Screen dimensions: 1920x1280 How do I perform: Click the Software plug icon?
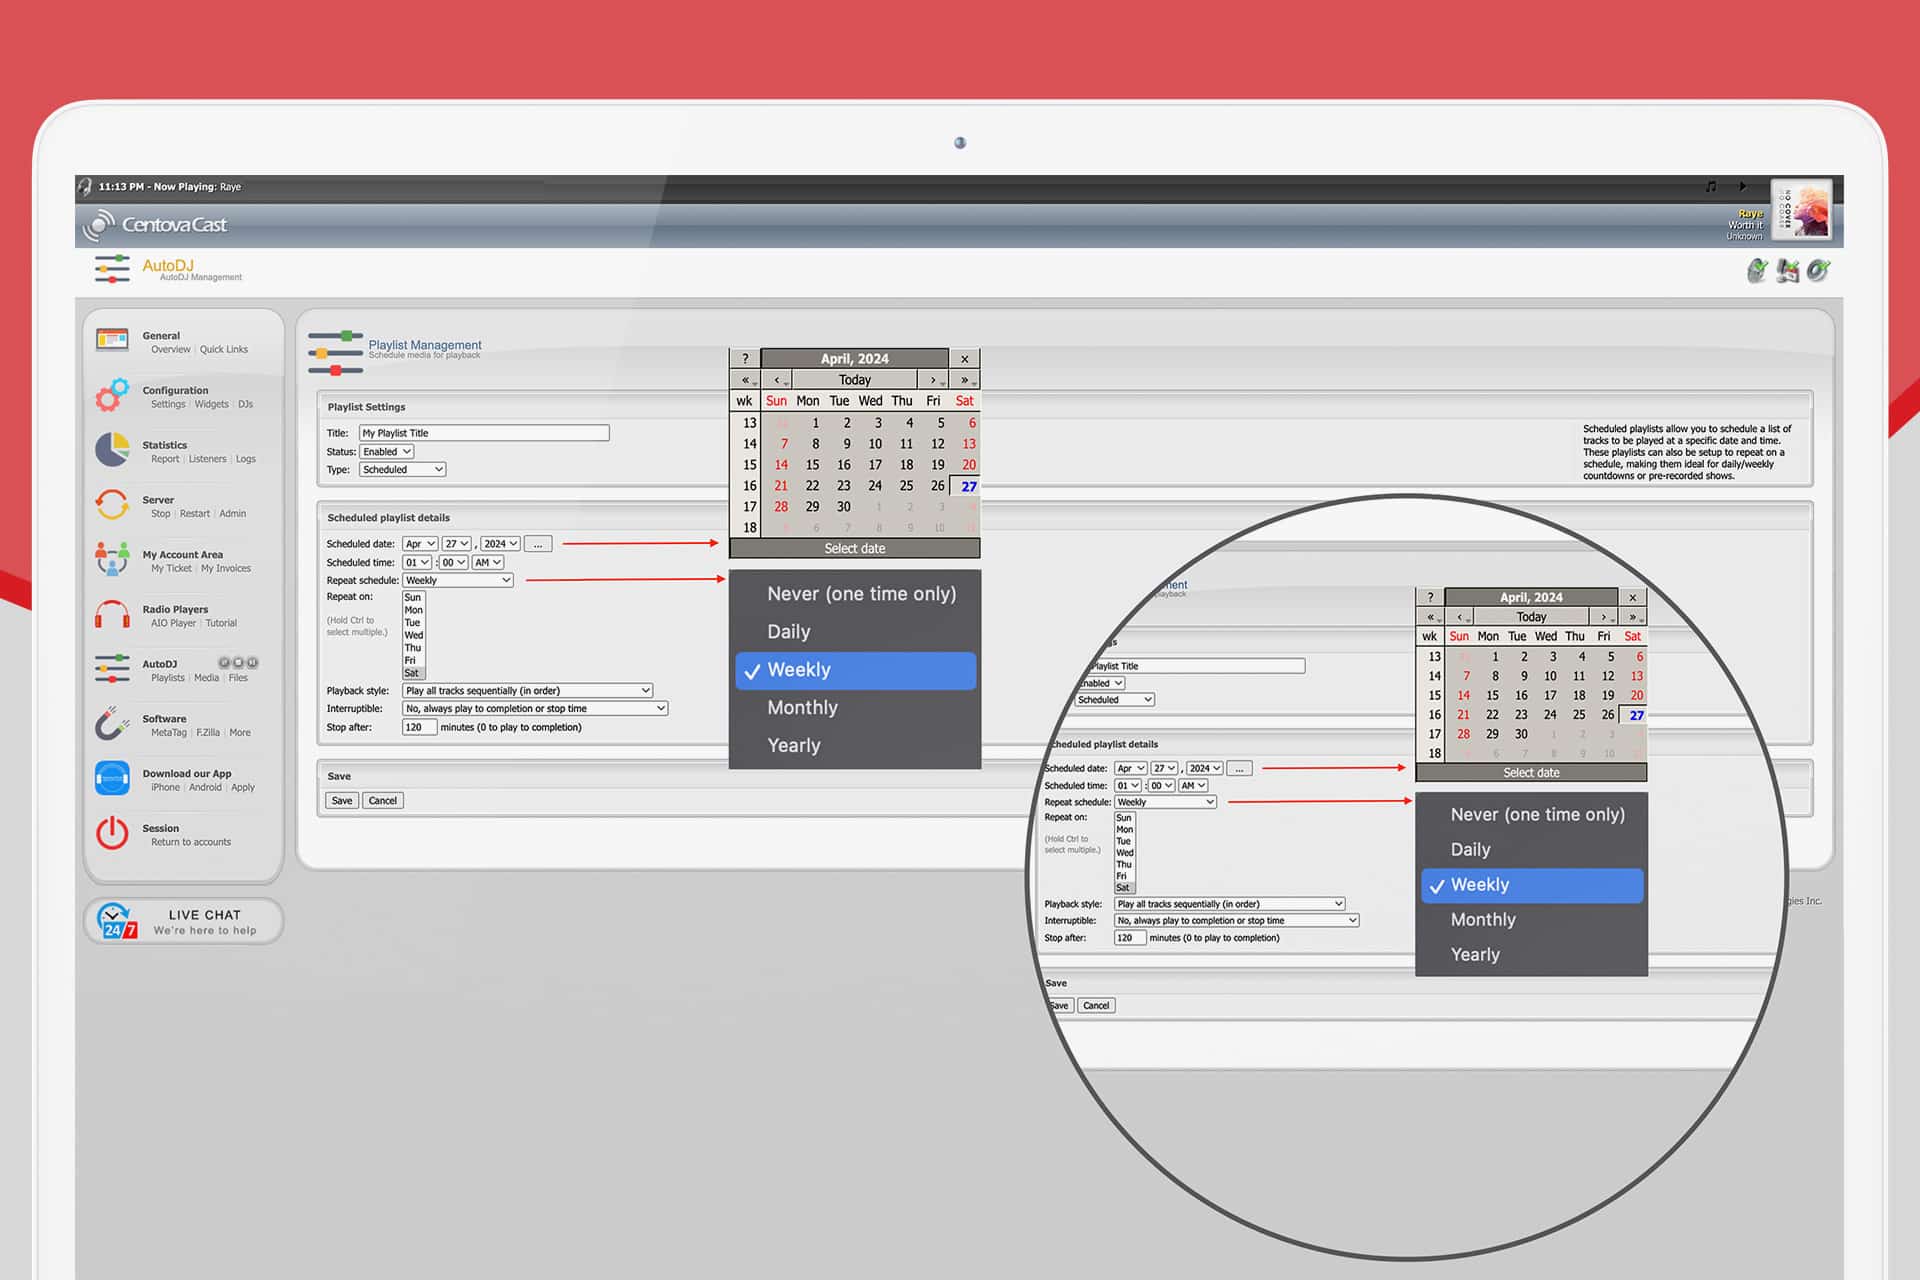point(112,723)
